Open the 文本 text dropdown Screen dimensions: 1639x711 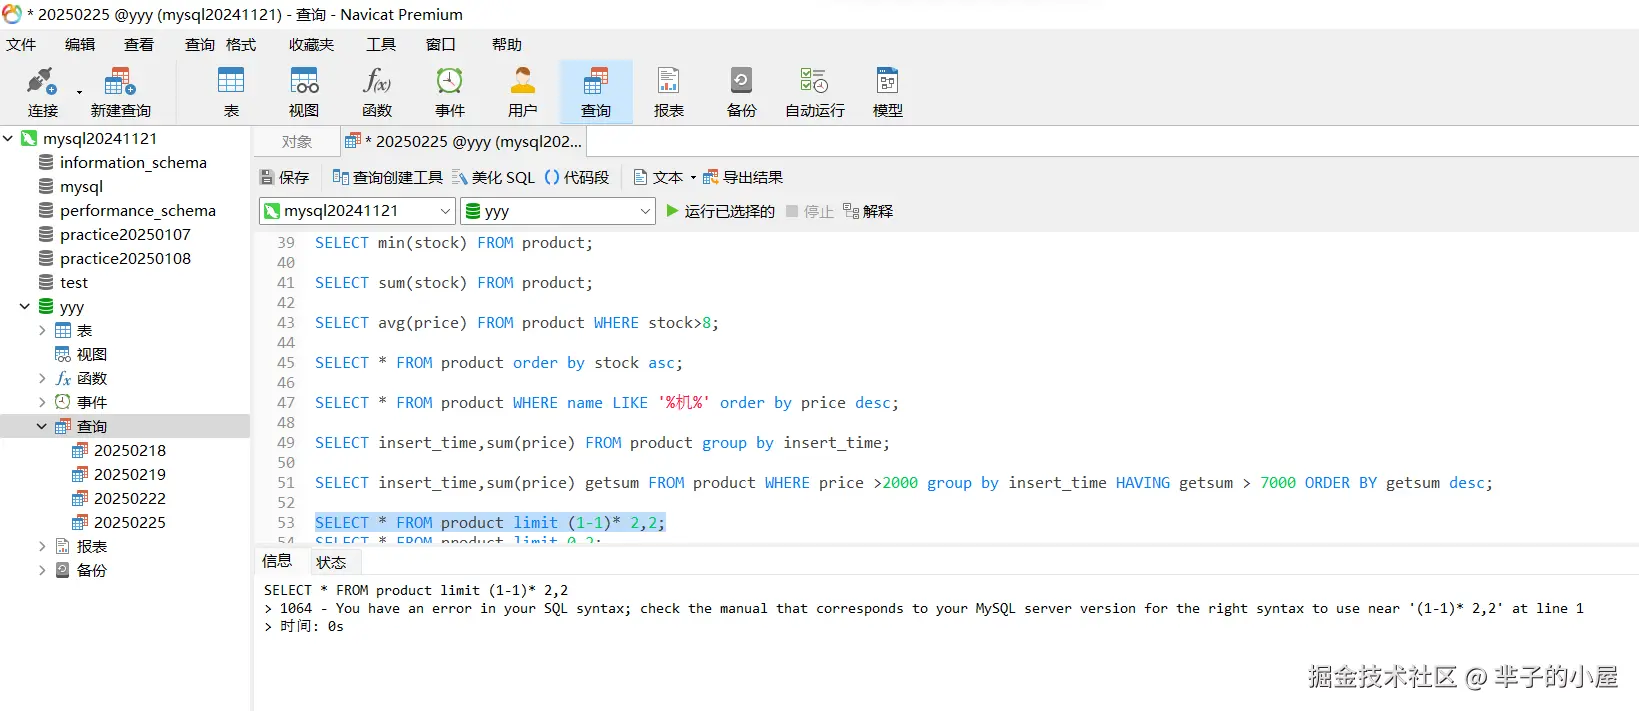point(664,177)
